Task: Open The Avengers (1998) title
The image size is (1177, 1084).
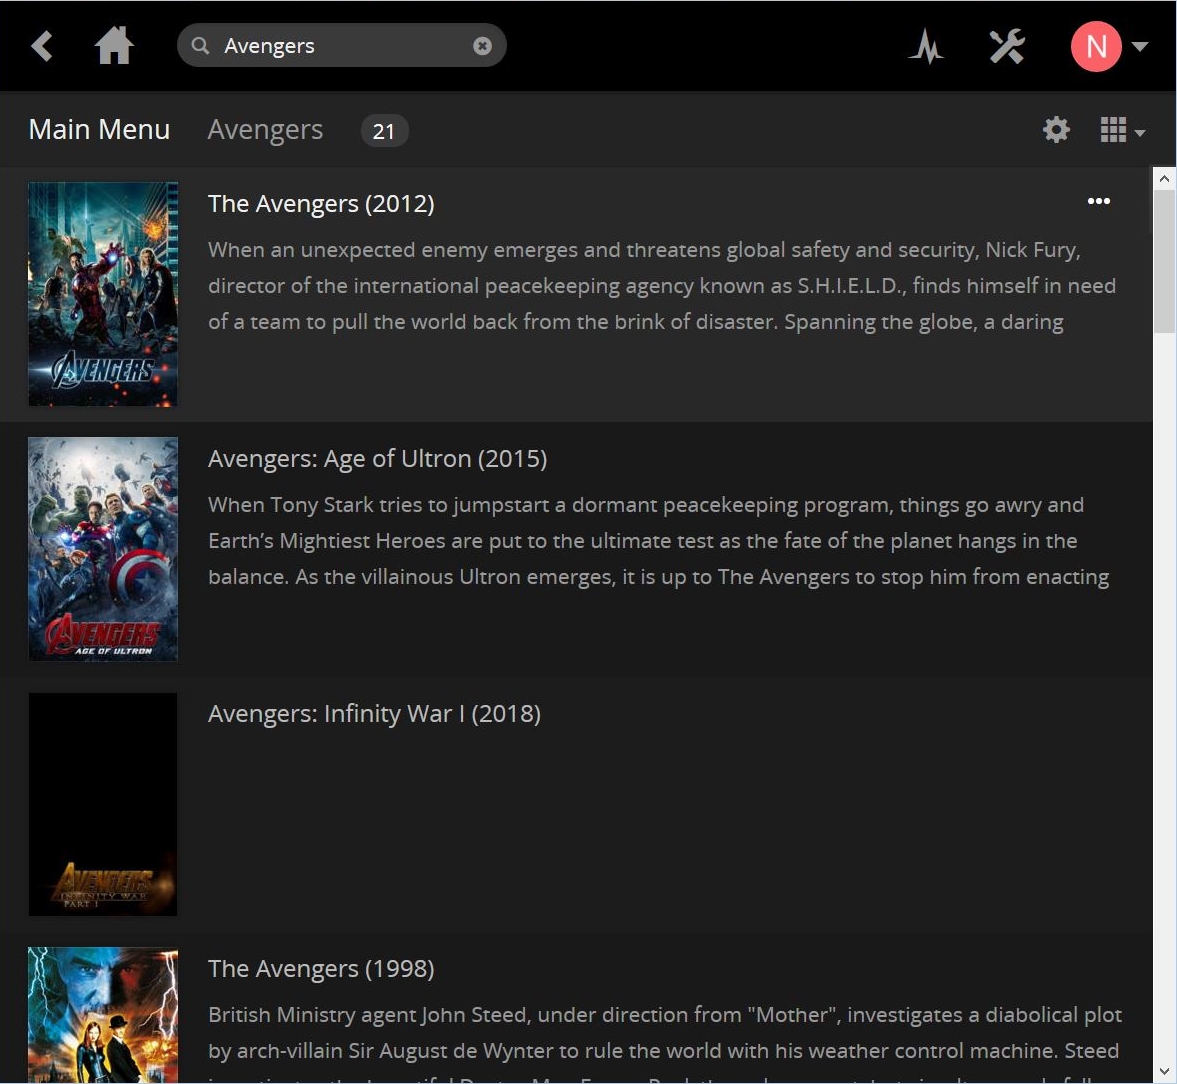Action: [321, 969]
